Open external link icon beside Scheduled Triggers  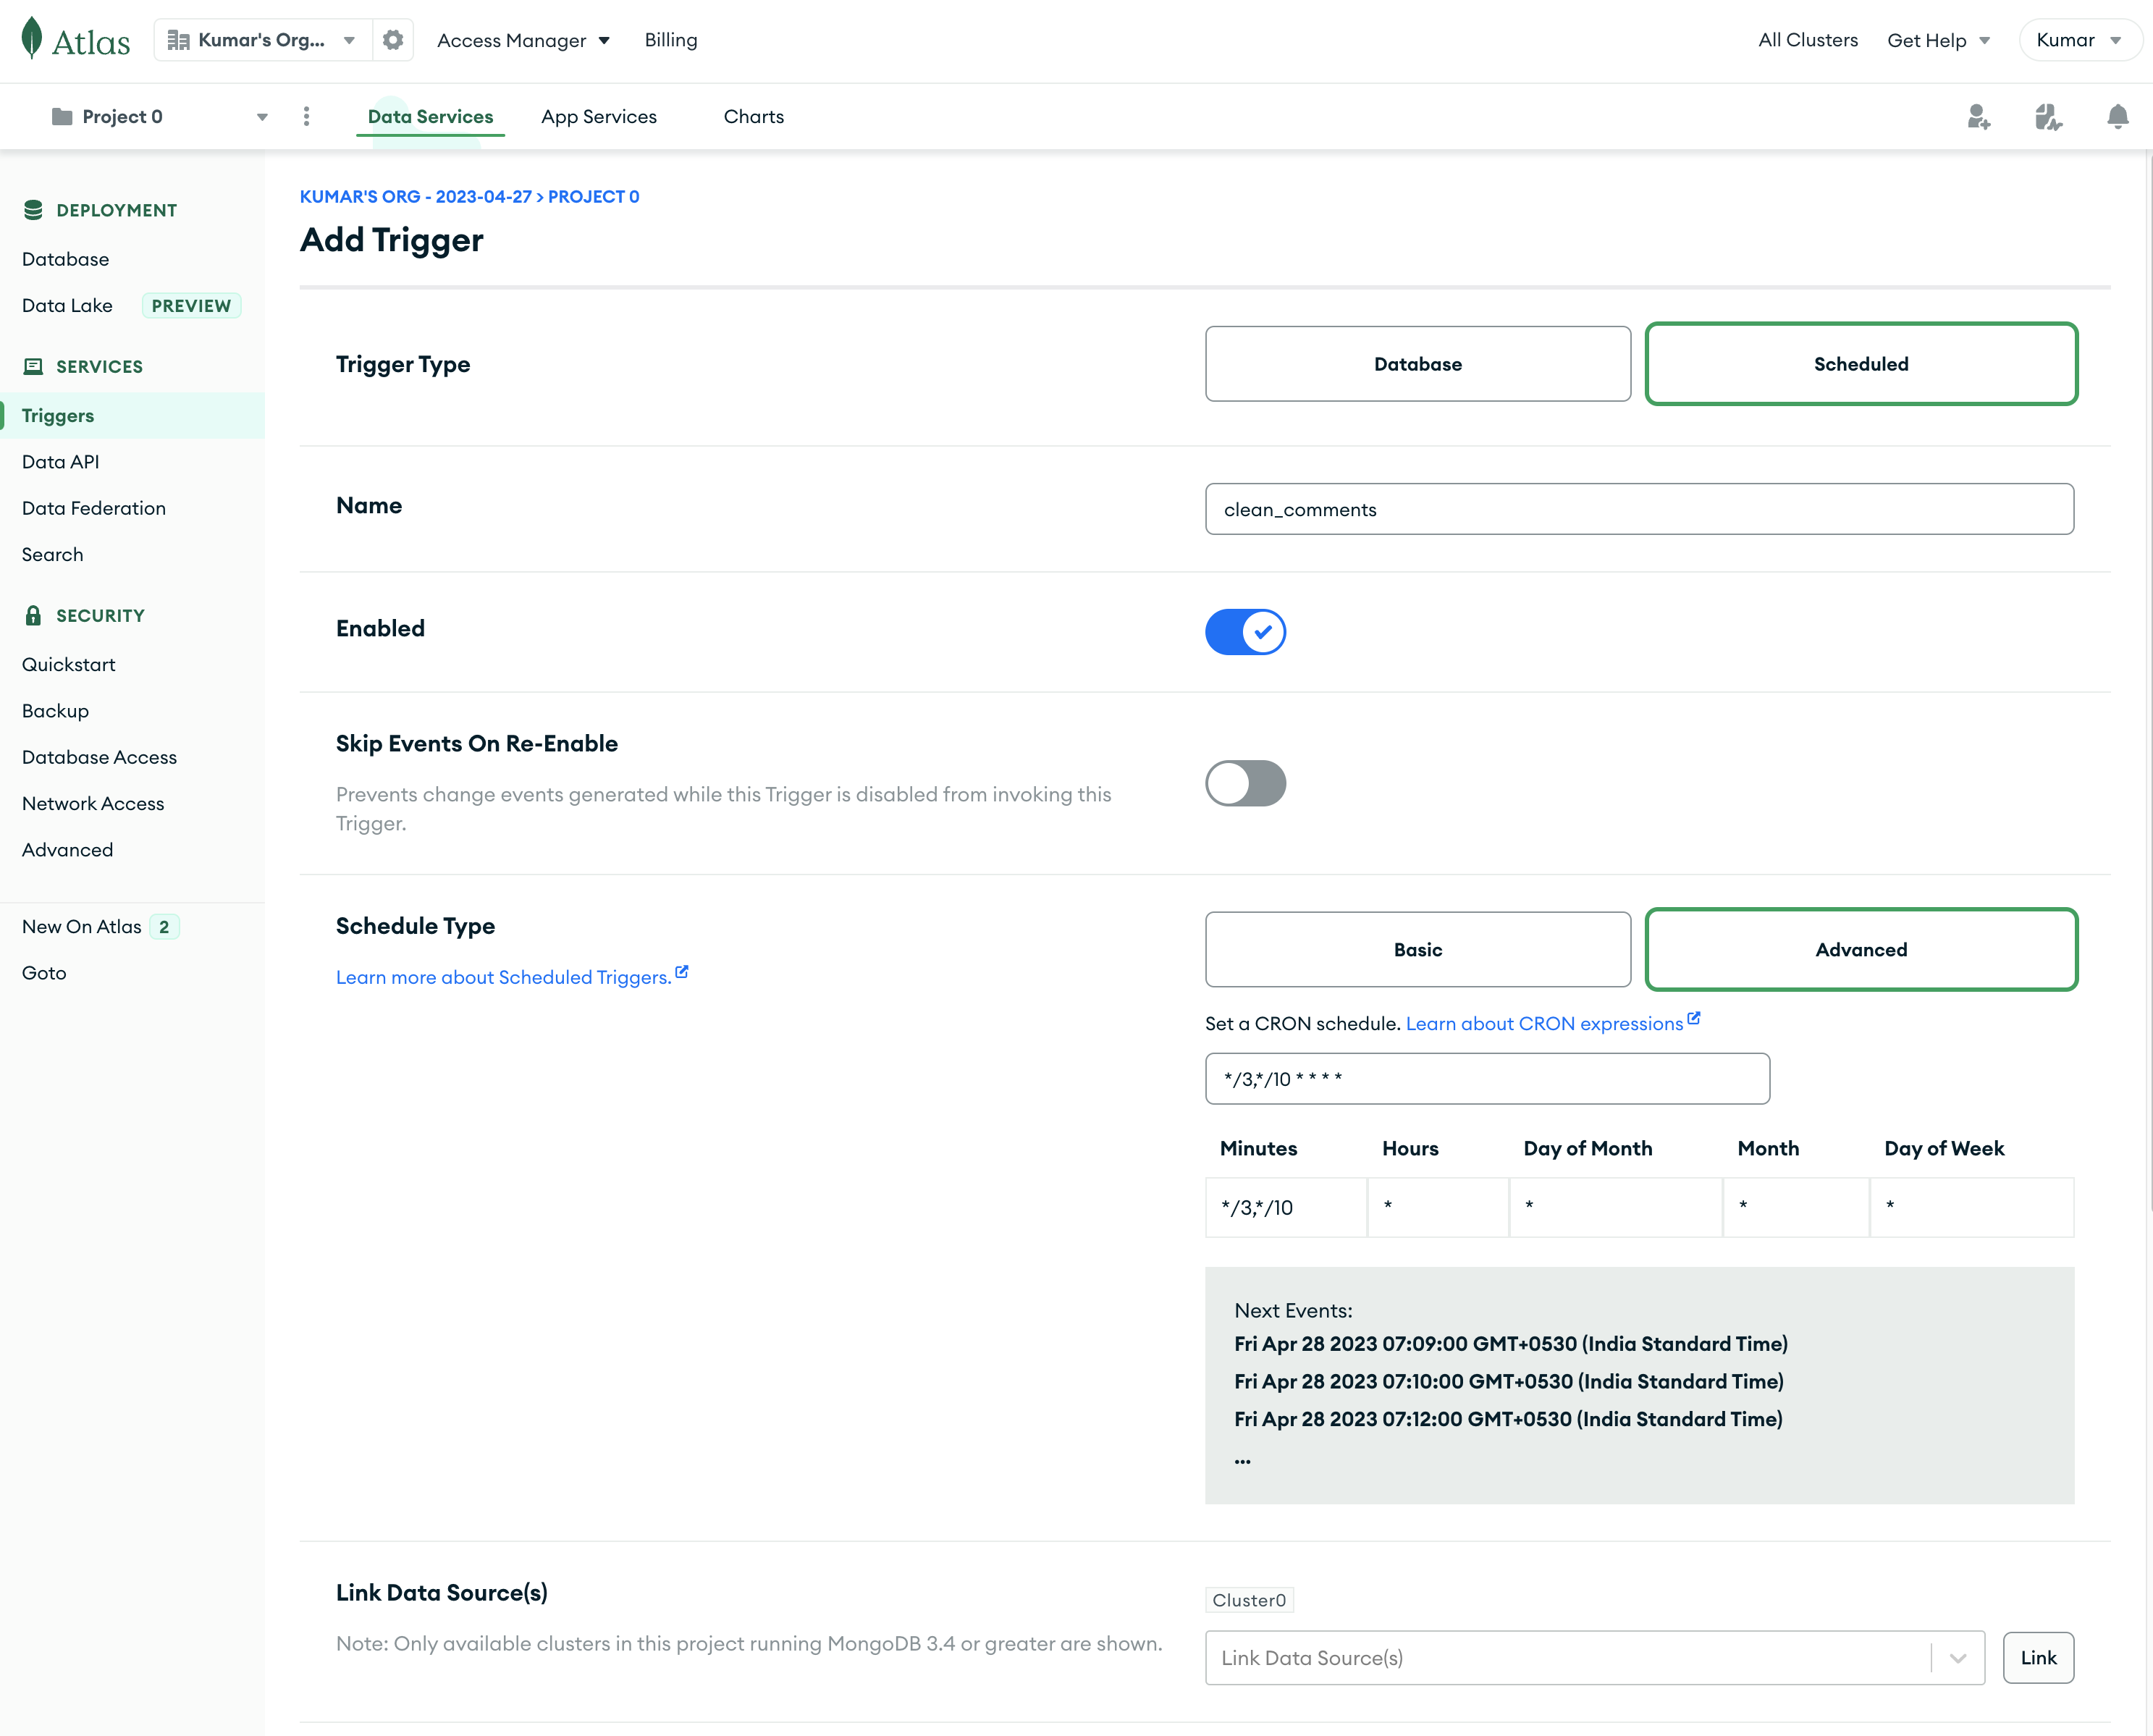pyautogui.click(x=682, y=972)
